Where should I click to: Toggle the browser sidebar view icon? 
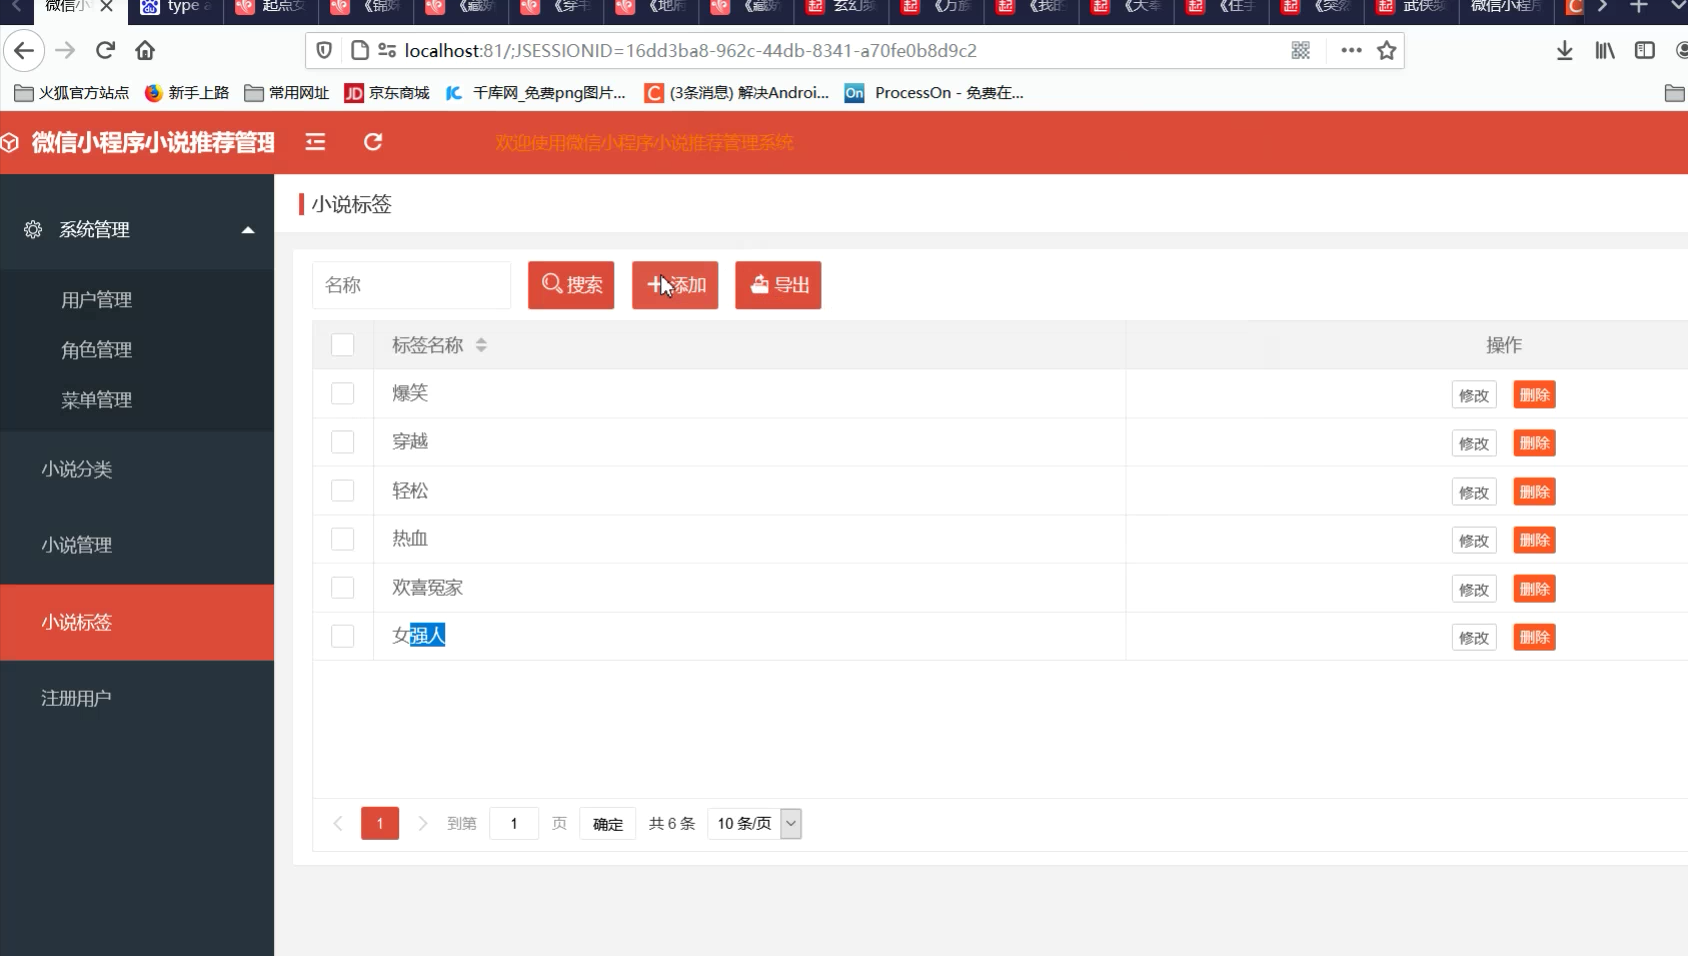[x=1645, y=50]
